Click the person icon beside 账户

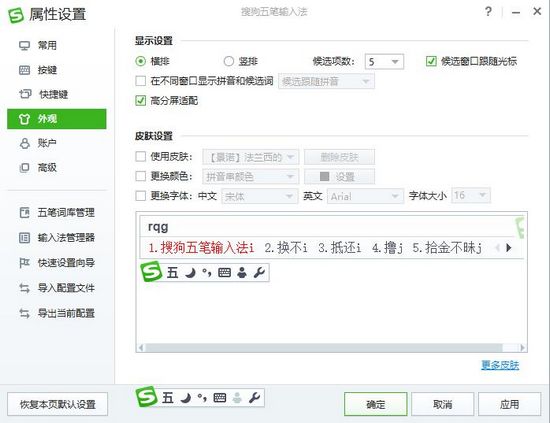tap(25, 143)
